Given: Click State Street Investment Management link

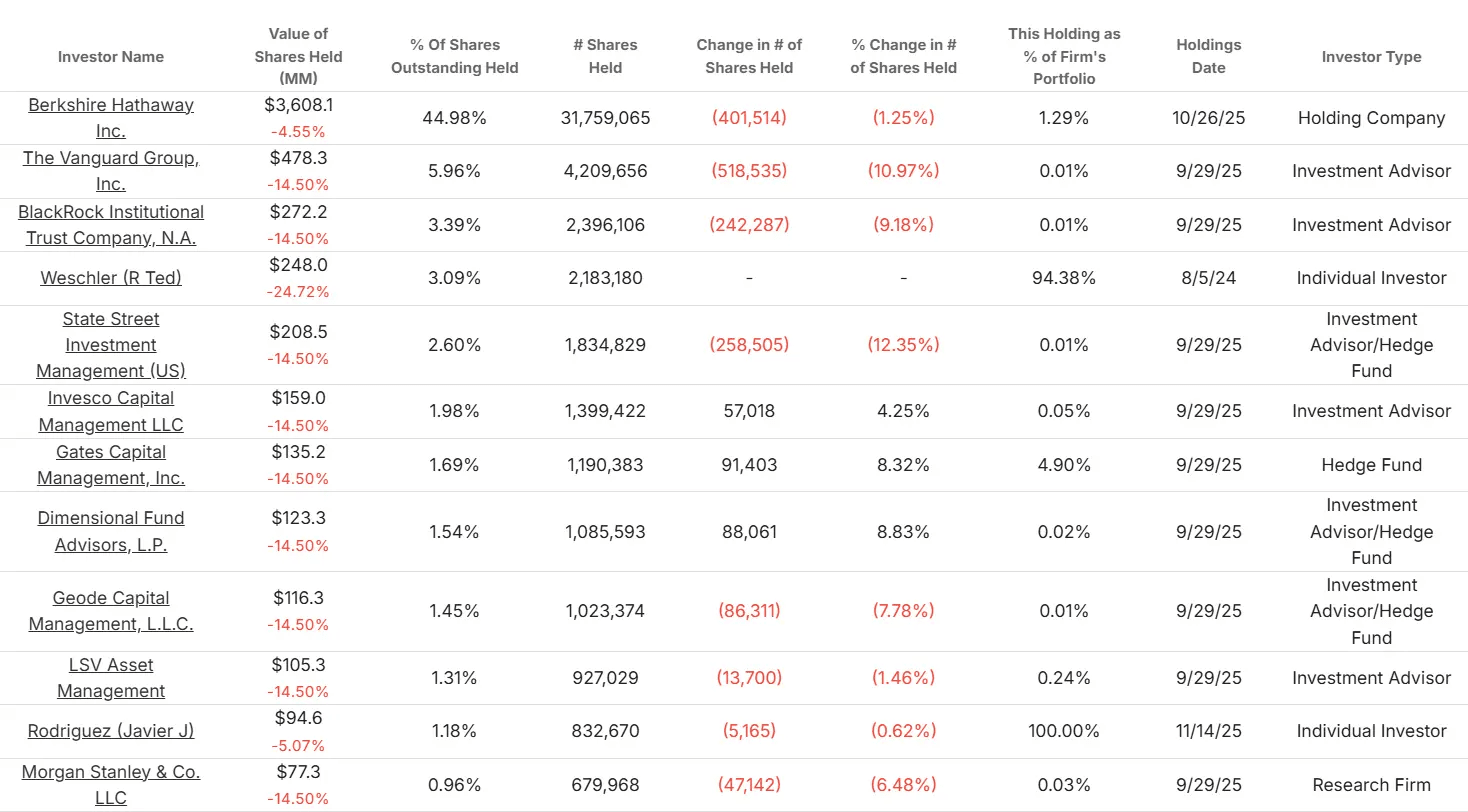Looking at the screenshot, I should 111,345.
